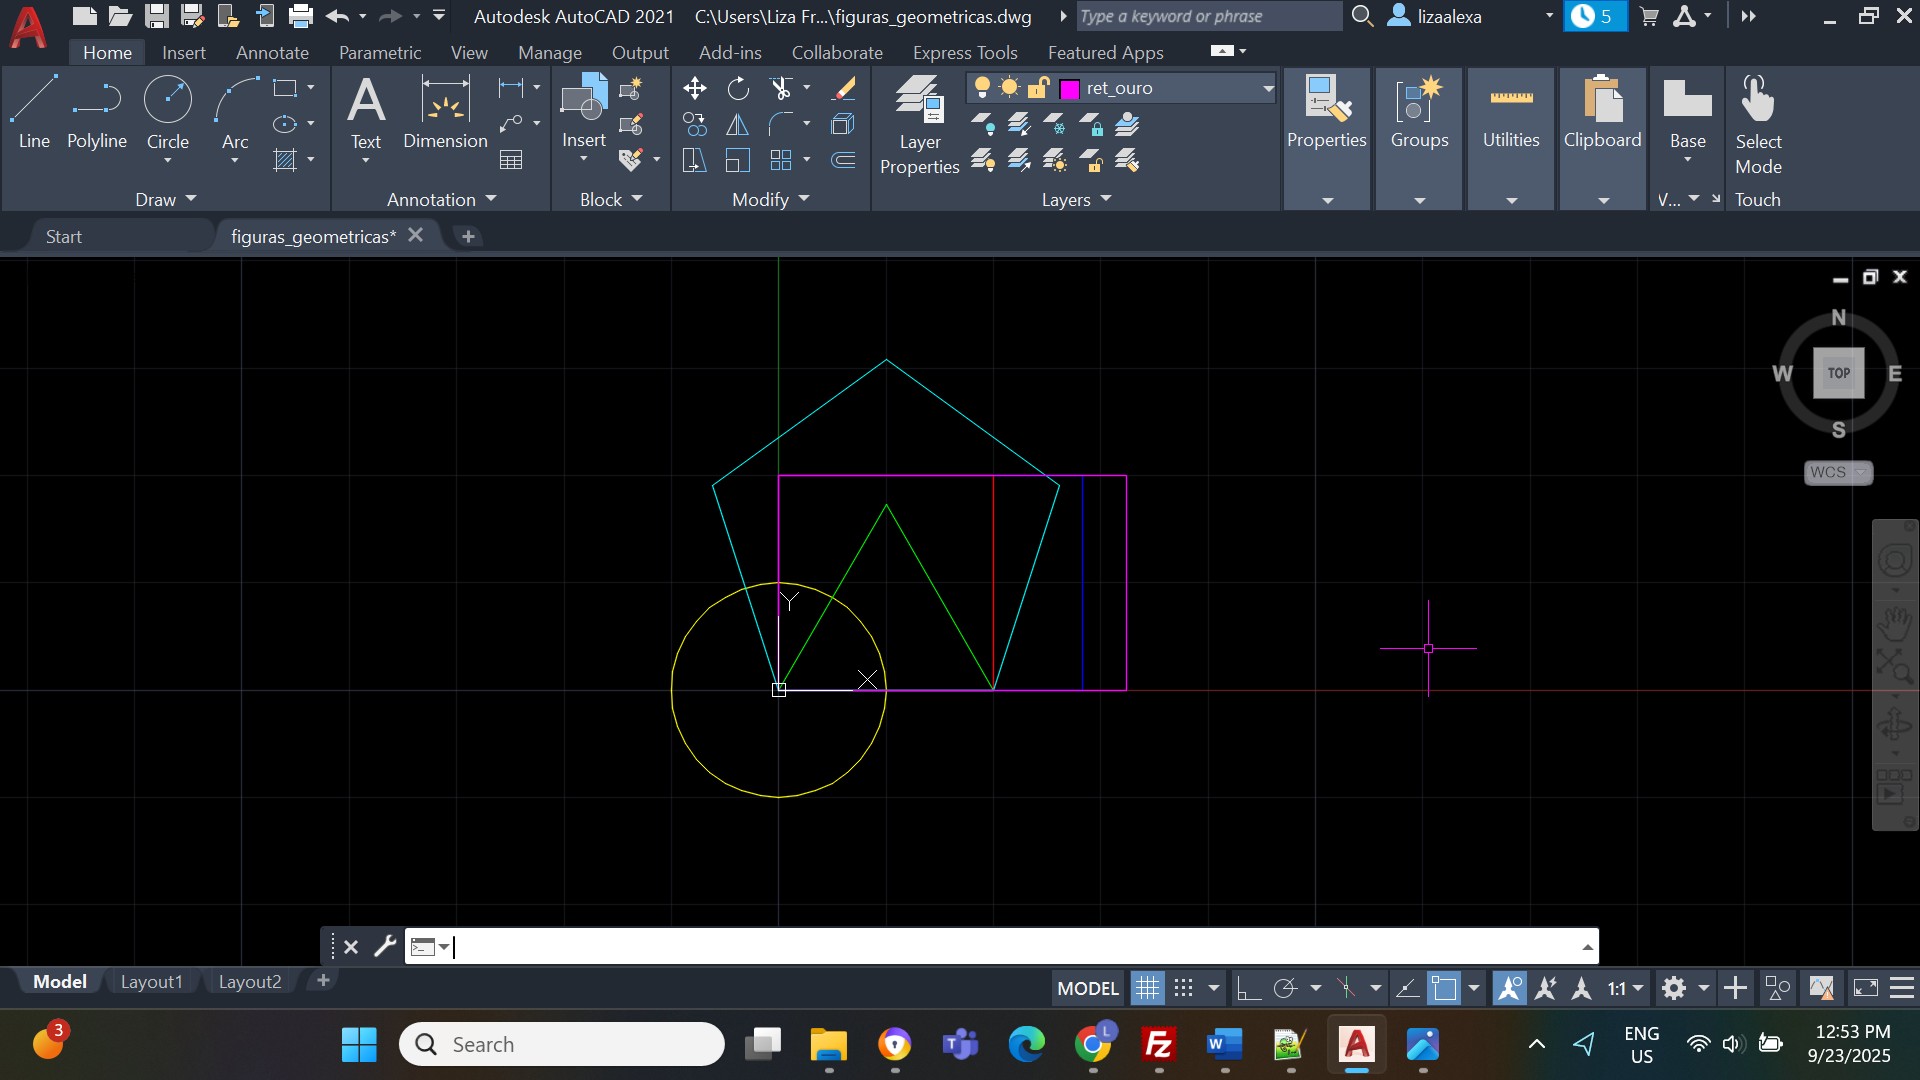Image resolution: width=1920 pixels, height=1080 pixels.
Task: Select the Copy tool icon
Action: click(694, 125)
